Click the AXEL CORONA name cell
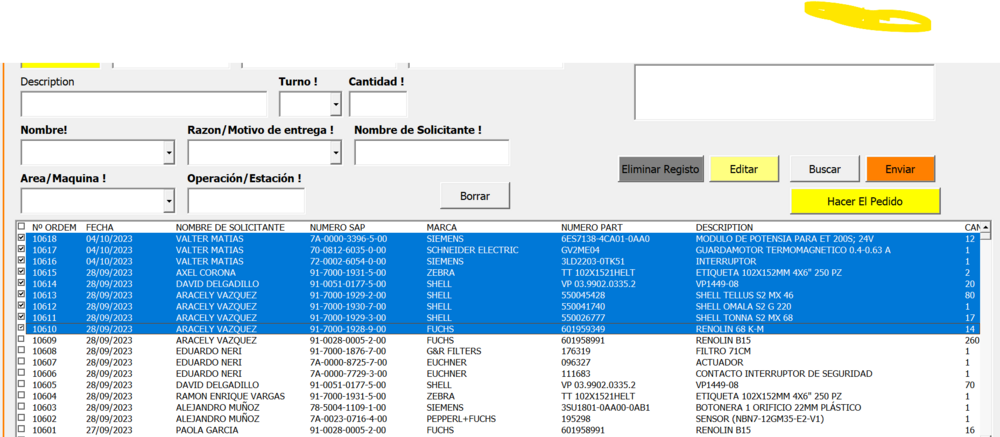 [204, 272]
